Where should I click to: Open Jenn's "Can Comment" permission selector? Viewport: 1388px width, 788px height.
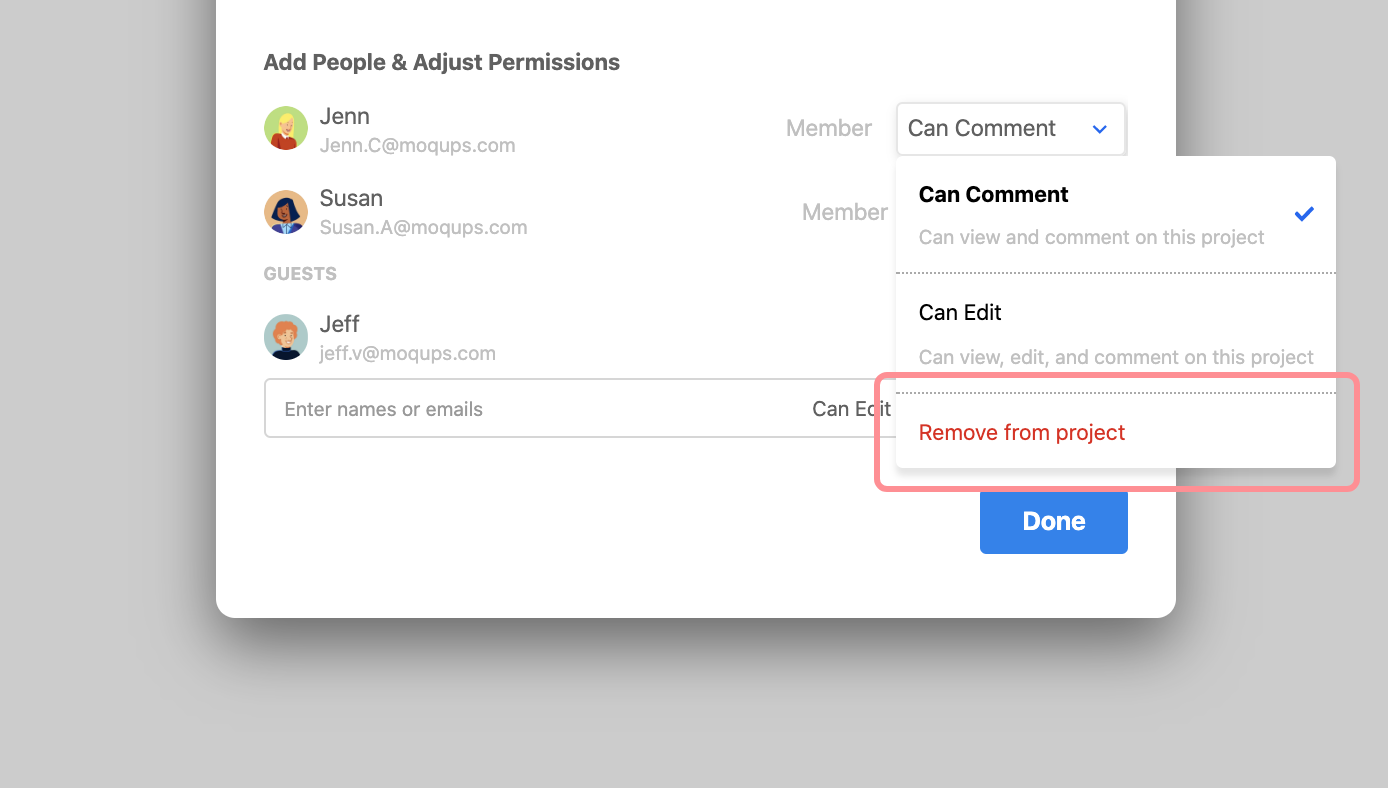click(x=1010, y=129)
